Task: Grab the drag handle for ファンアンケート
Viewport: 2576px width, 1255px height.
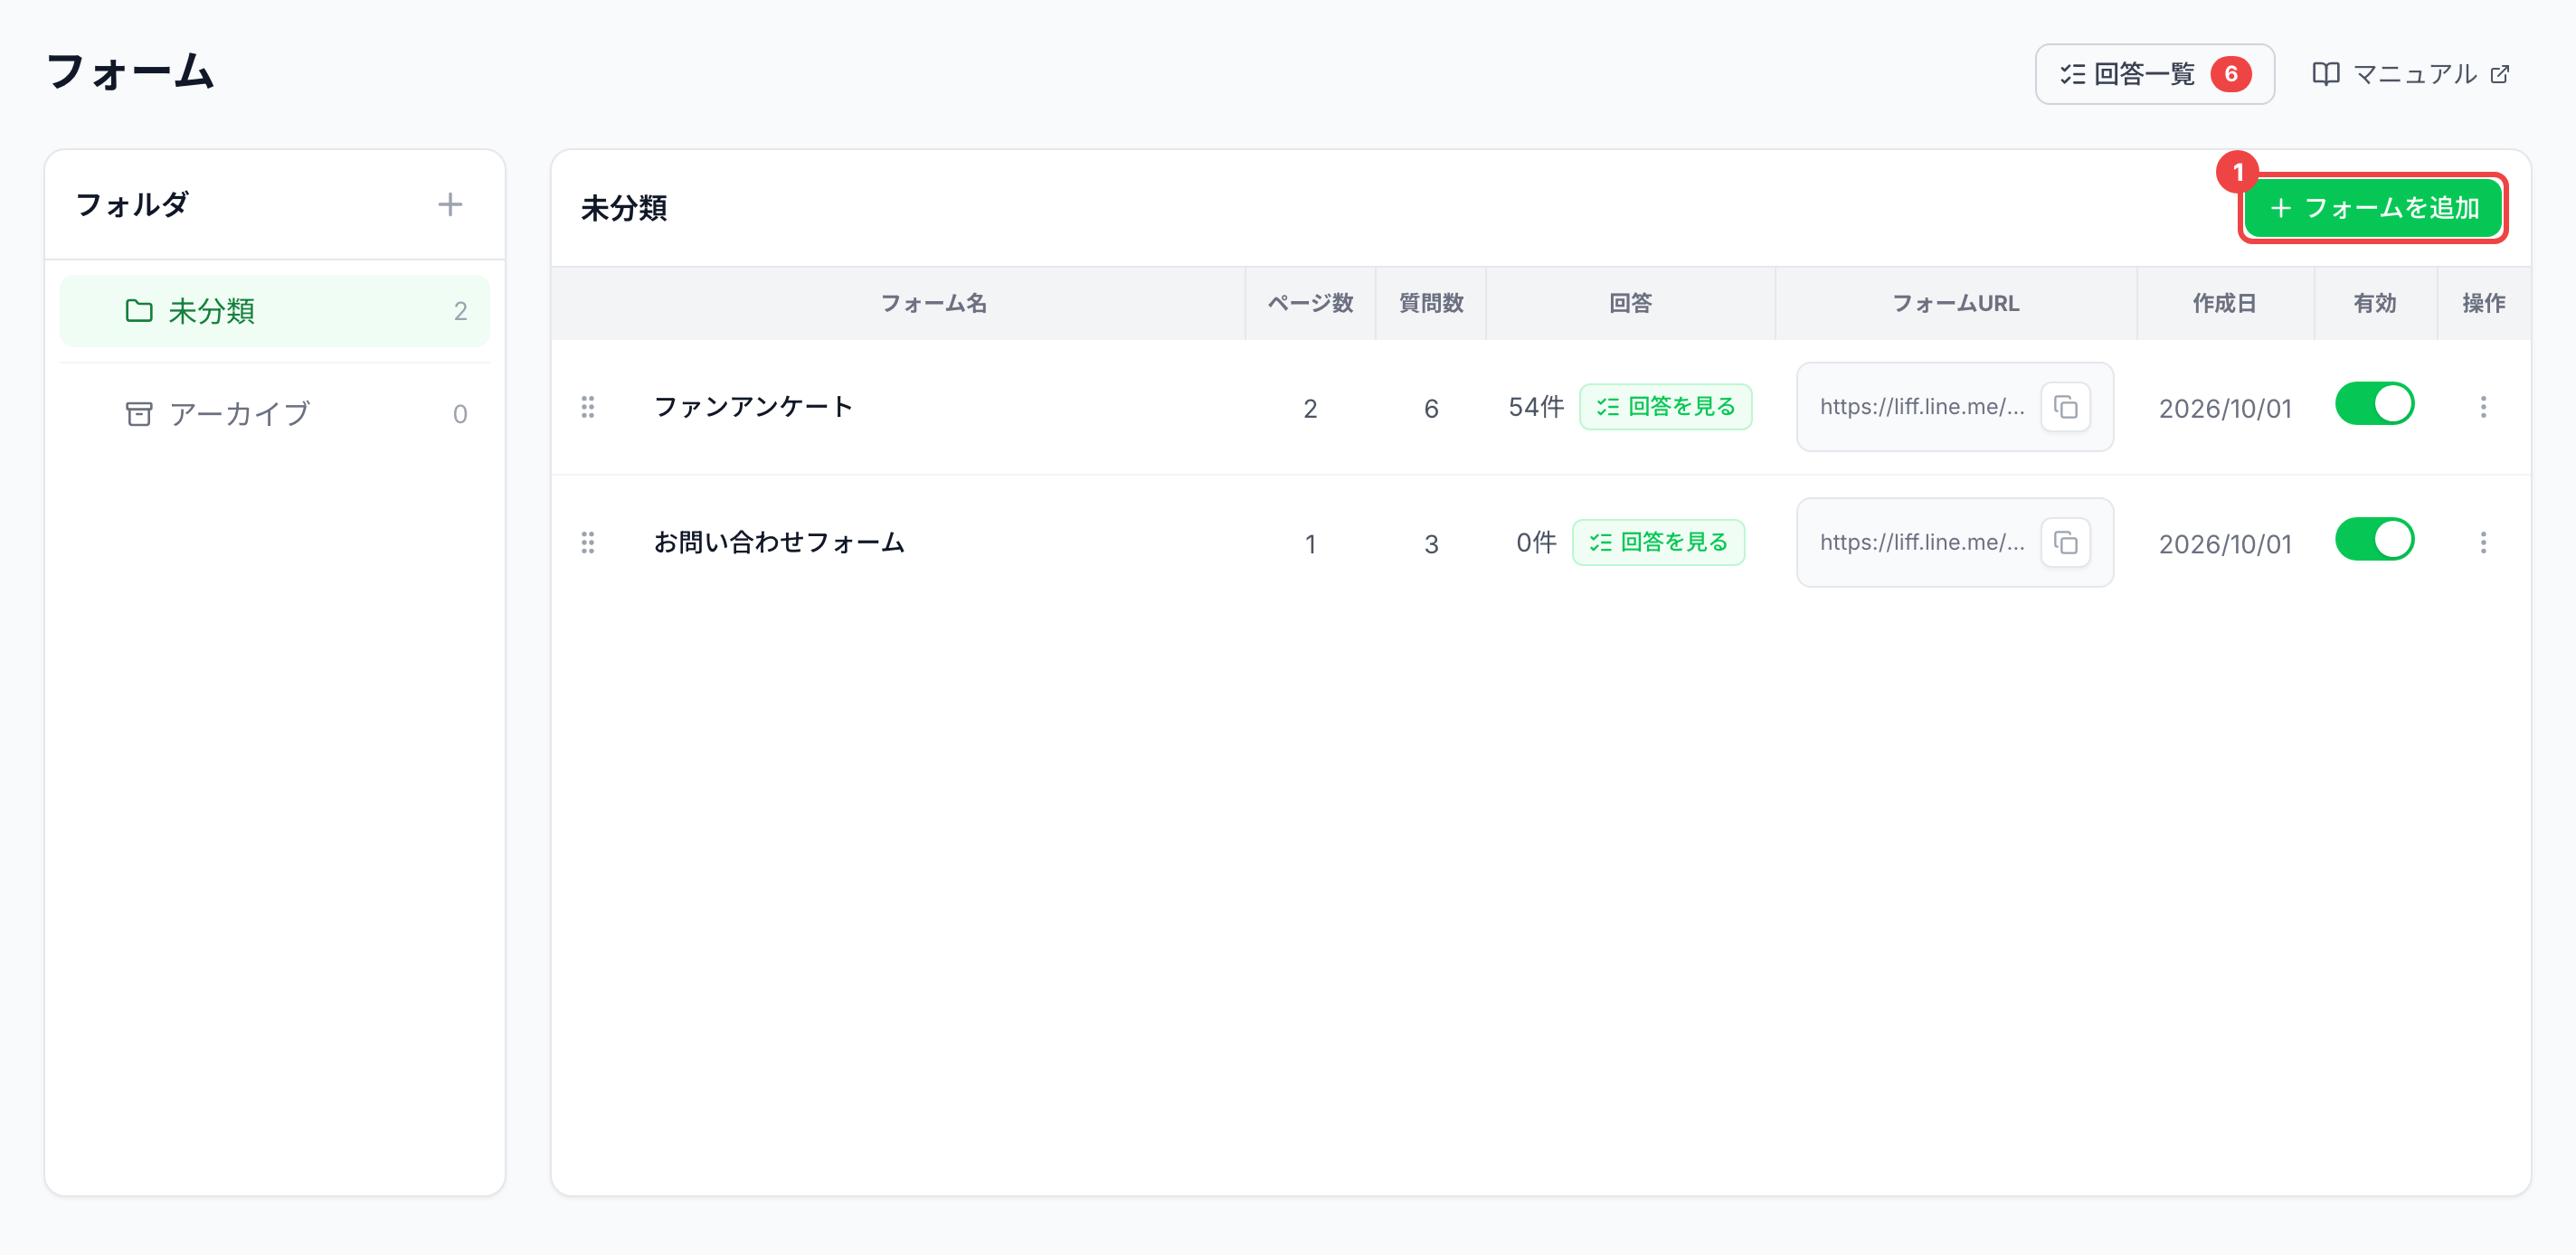Action: pyautogui.click(x=588, y=407)
